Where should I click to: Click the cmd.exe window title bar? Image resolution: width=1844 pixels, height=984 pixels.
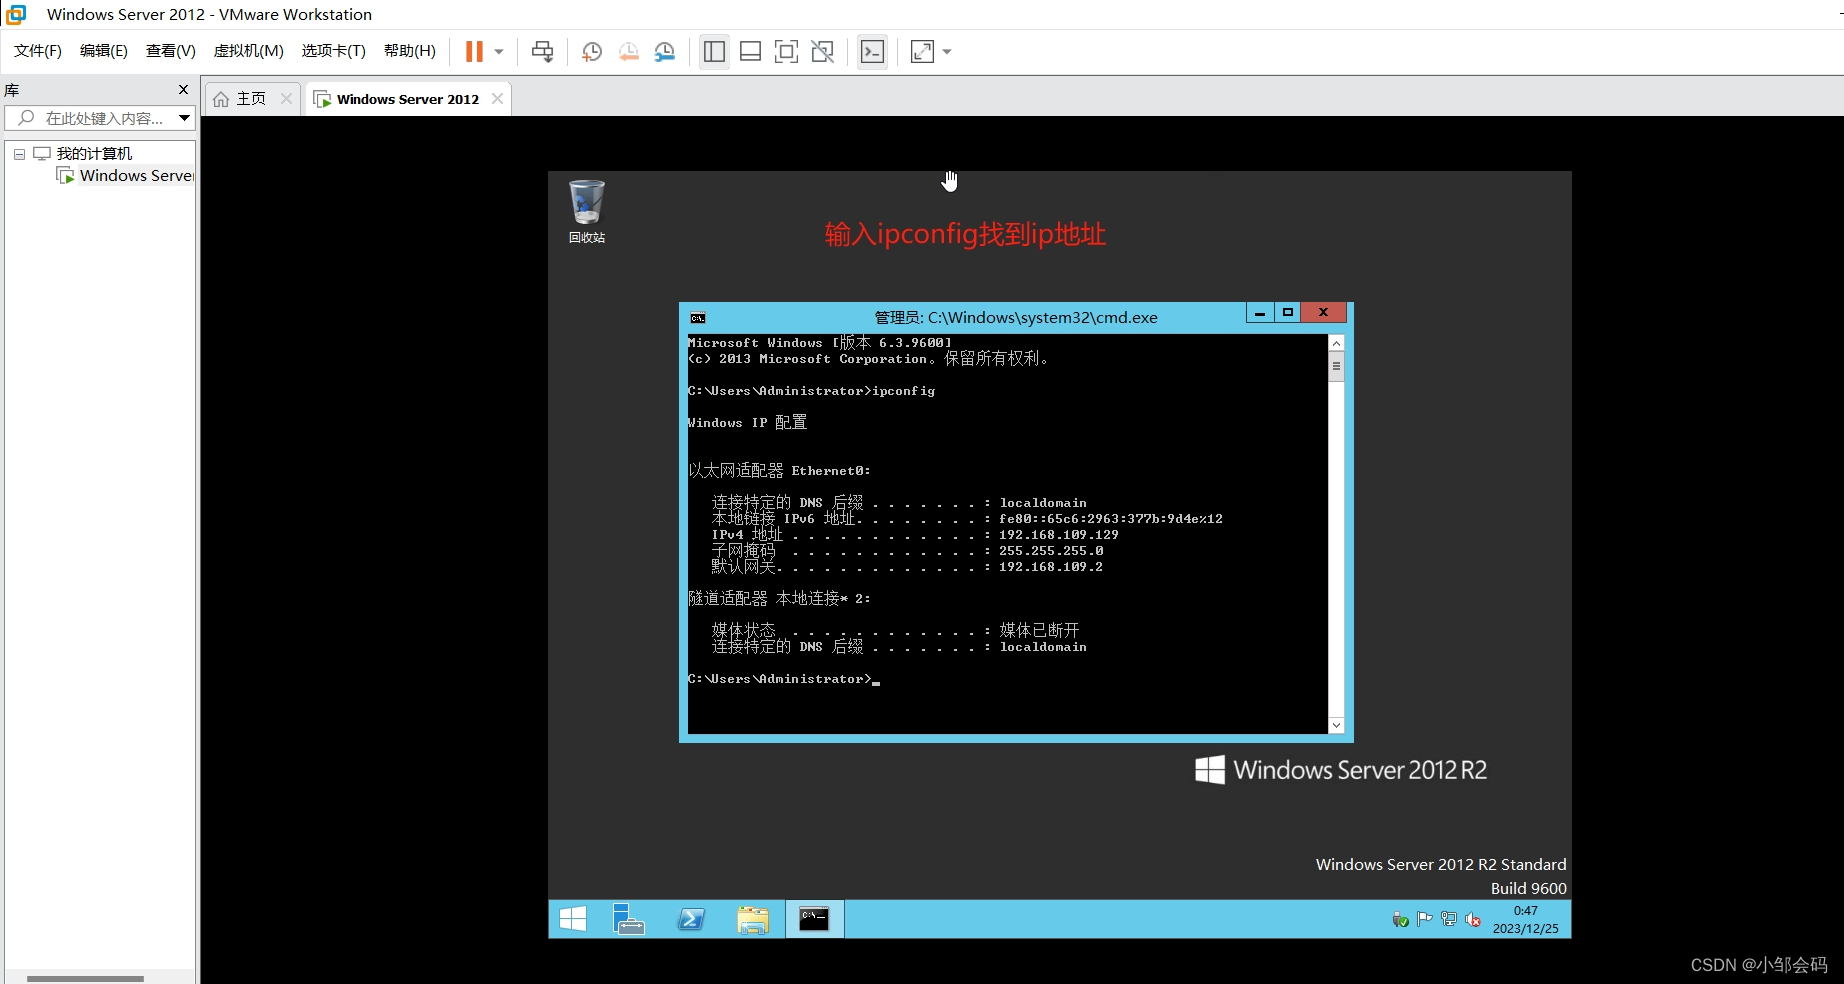(1016, 318)
